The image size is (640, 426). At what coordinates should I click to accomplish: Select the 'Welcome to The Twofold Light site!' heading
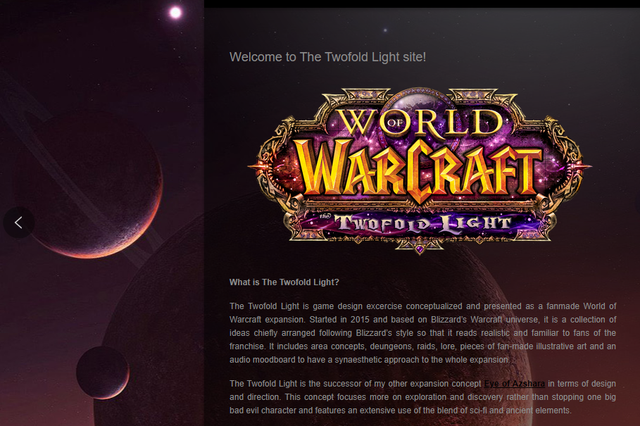coord(328,57)
